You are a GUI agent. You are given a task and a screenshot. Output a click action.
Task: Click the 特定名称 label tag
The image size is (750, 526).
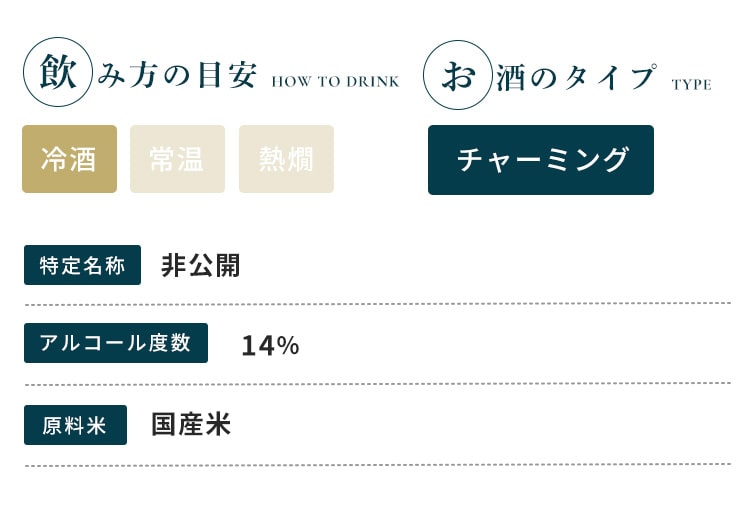click(82, 265)
